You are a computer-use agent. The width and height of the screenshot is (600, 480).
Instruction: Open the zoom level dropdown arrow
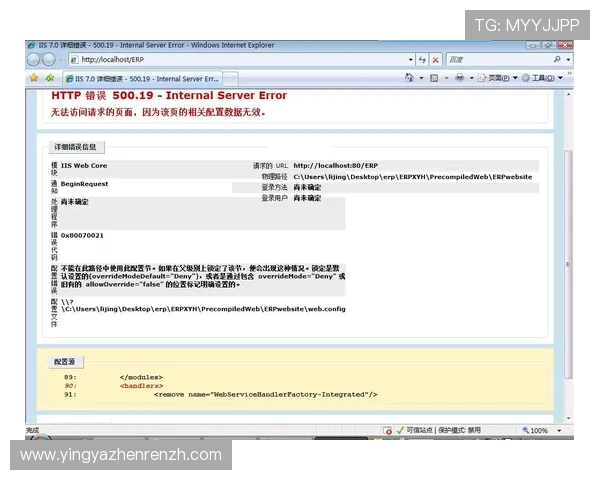[x=559, y=431]
